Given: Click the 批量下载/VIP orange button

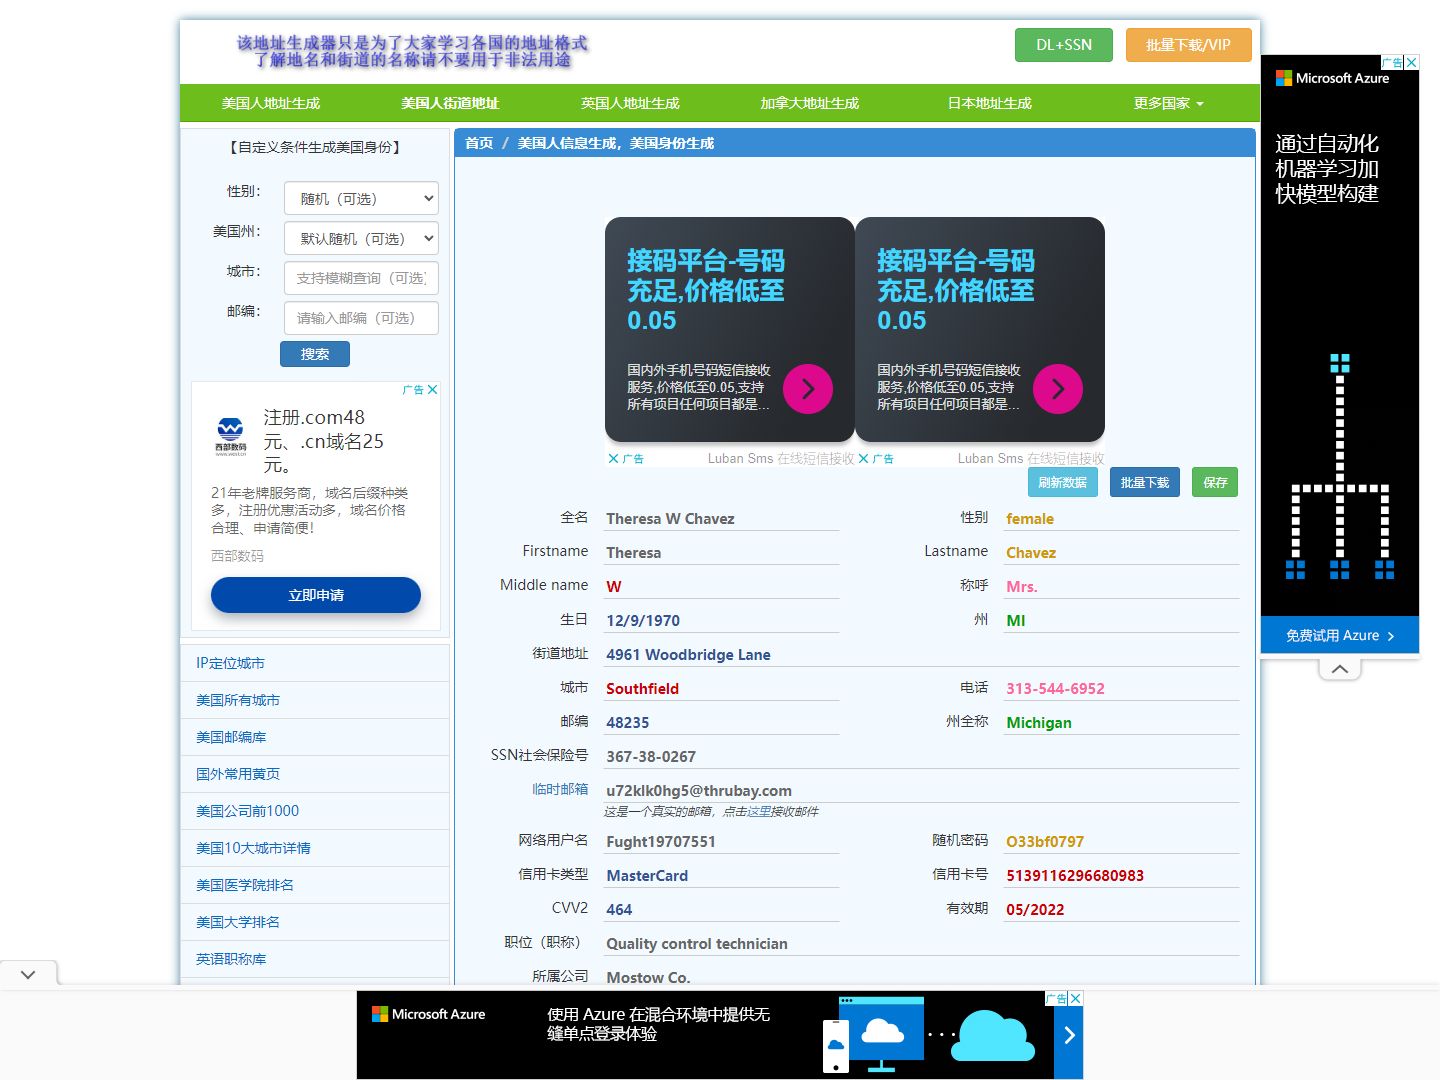Looking at the screenshot, I should 1188,45.
